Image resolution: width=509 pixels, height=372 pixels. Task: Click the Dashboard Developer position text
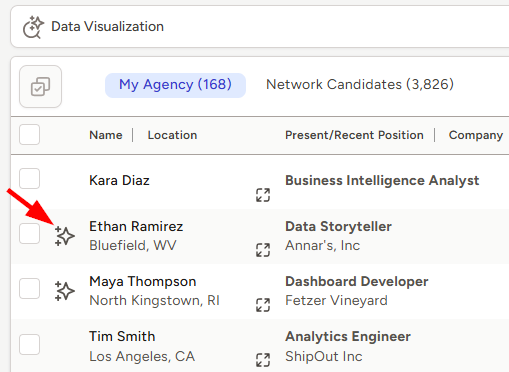click(357, 282)
